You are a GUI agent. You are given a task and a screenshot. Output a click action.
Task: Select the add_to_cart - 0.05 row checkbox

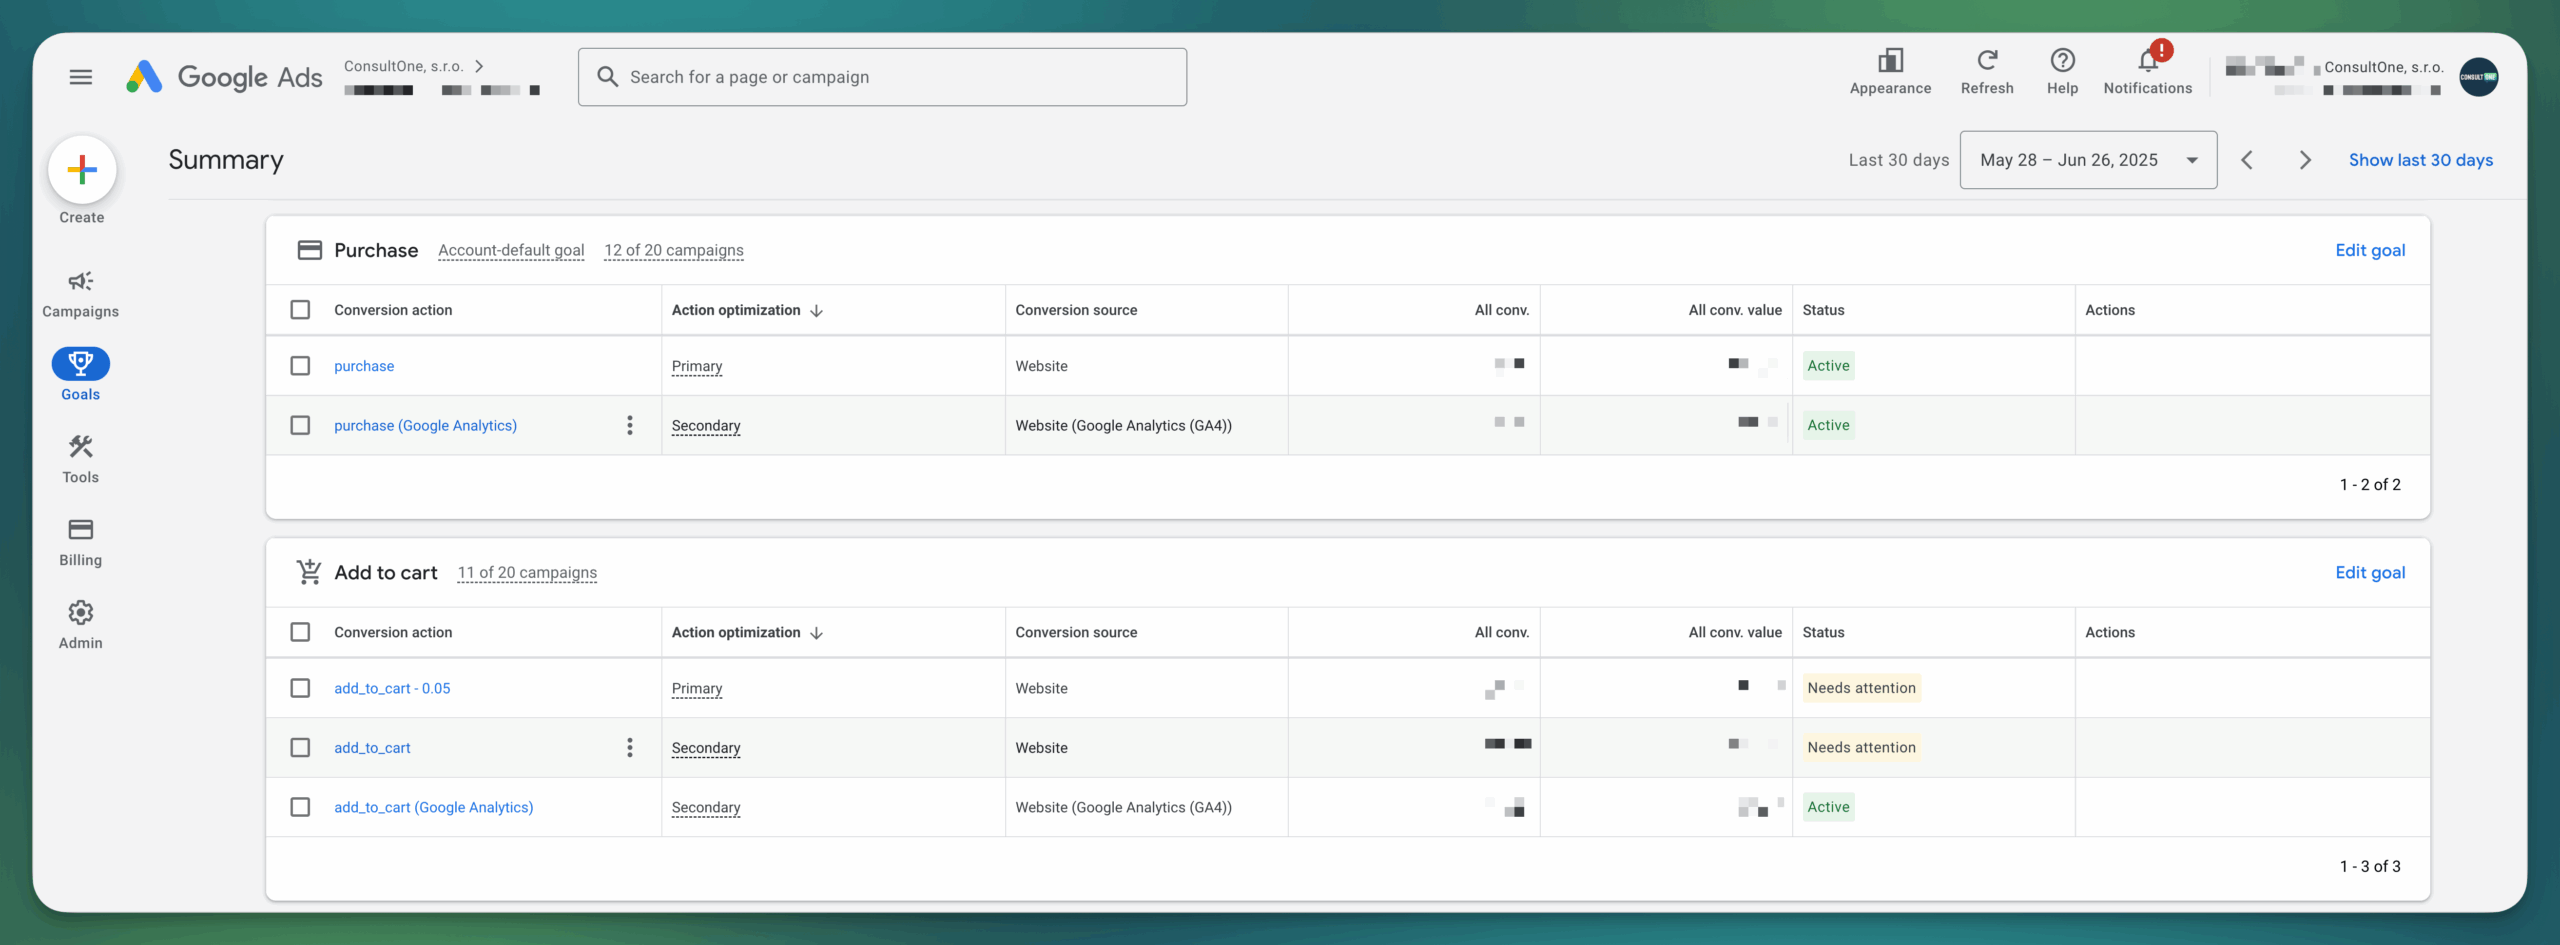pyautogui.click(x=300, y=688)
